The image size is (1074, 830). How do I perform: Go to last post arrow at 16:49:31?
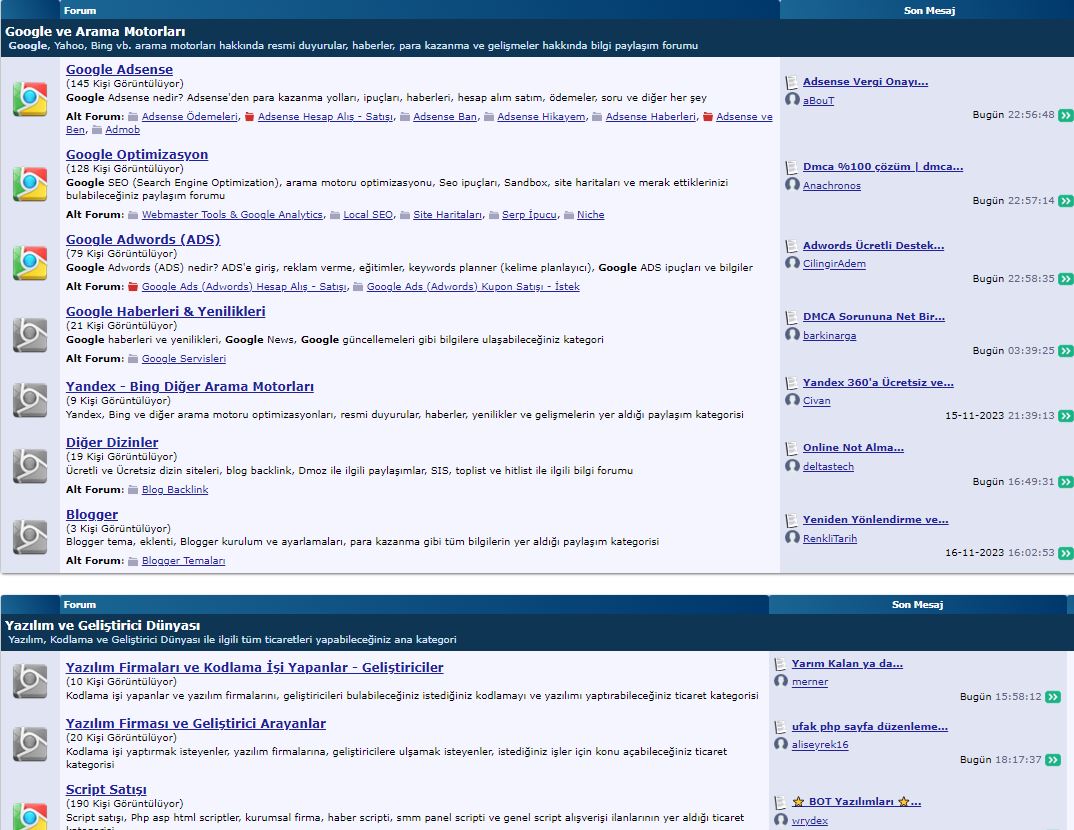[x=1065, y=481]
